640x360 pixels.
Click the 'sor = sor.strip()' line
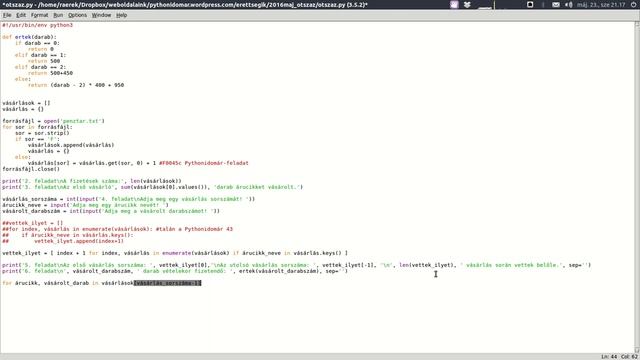42,133
